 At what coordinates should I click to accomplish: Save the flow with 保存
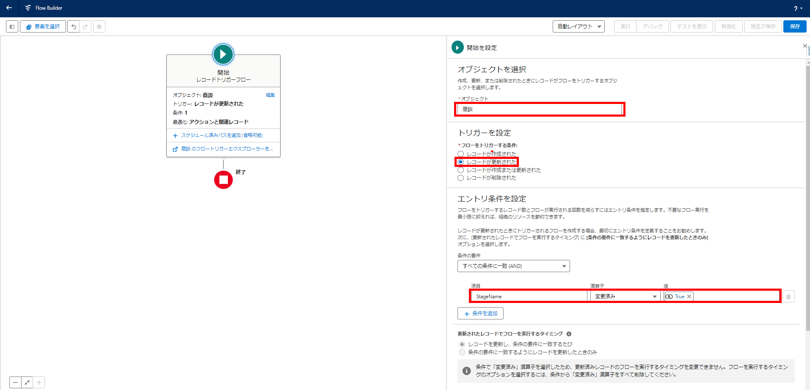click(x=795, y=26)
